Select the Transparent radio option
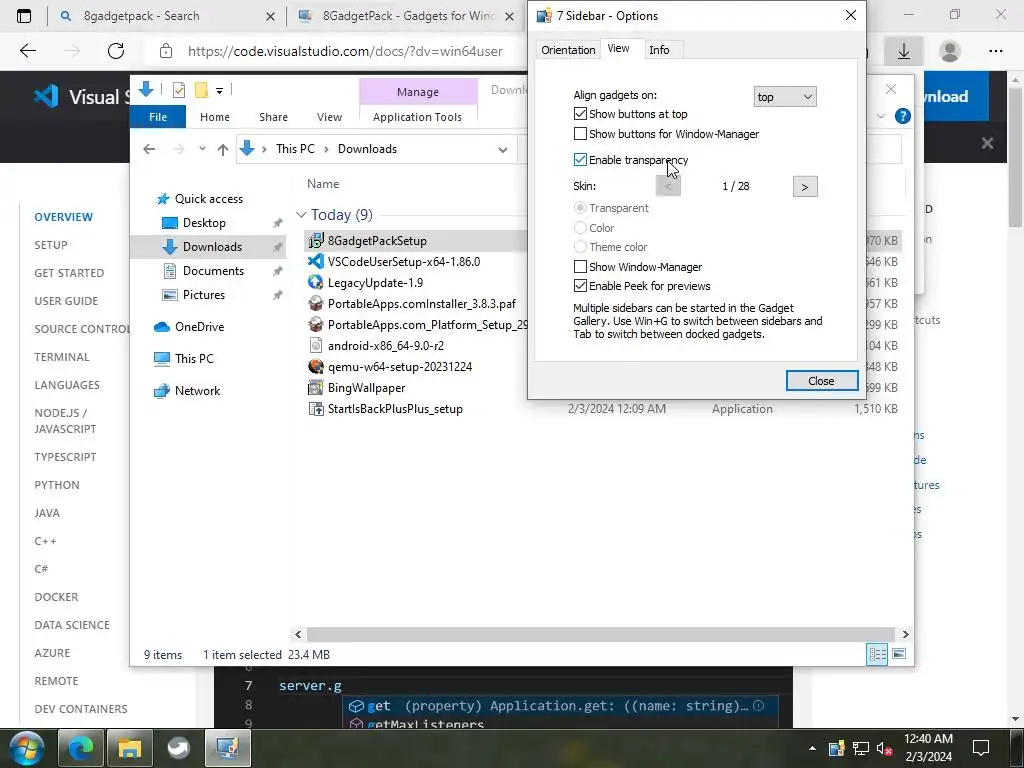1024x768 pixels. [x=580, y=208]
